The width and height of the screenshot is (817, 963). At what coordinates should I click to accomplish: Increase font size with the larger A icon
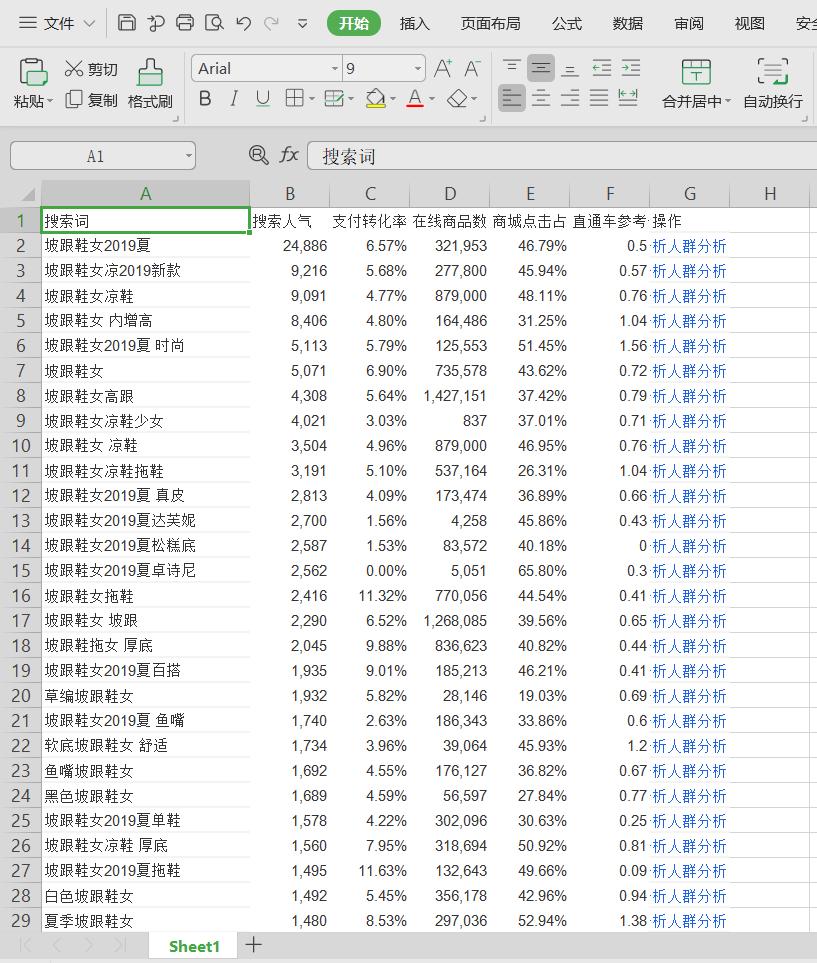point(443,69)
